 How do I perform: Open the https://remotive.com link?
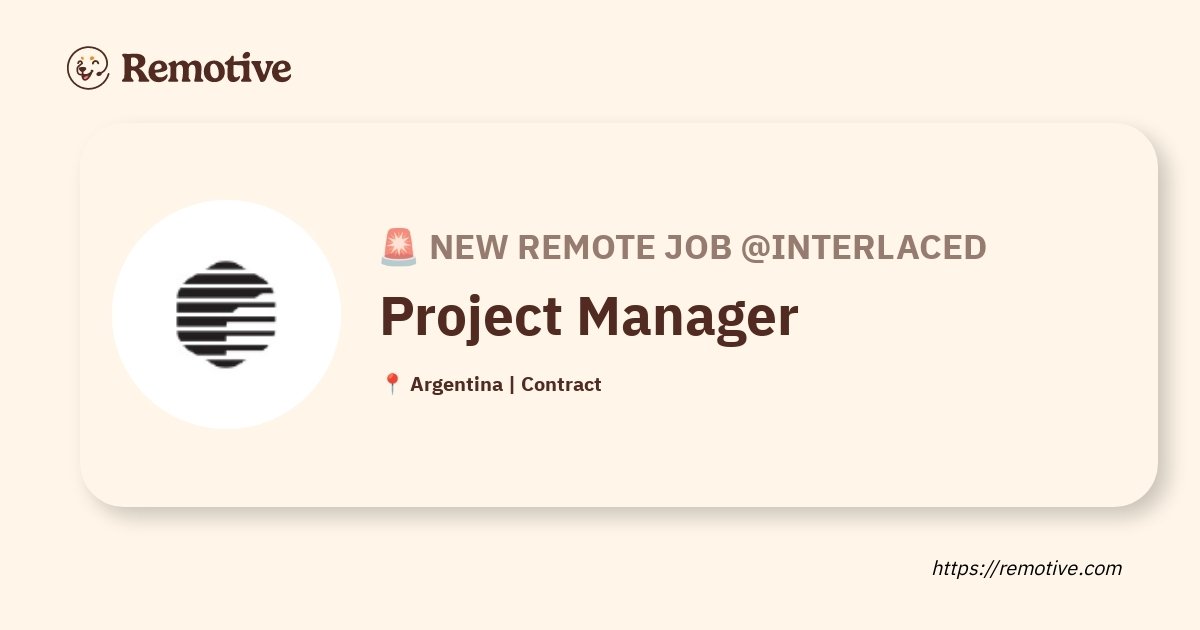(x=1027, y=568)
